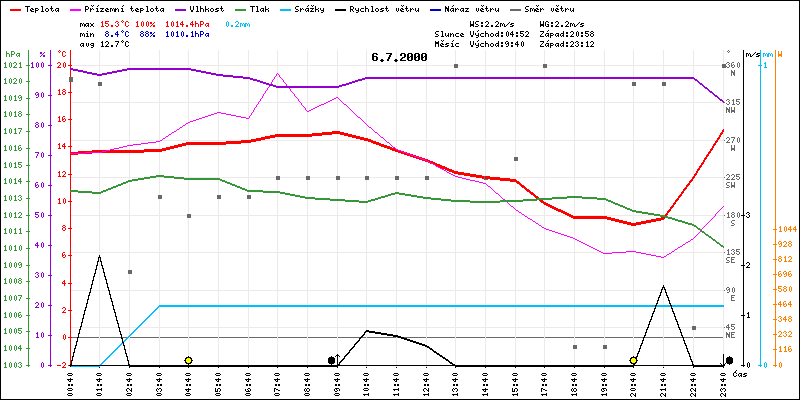This screenshot has width=800, height=400.
Task: Click the red Teplota legend line
Action: [x=13, y=7]
